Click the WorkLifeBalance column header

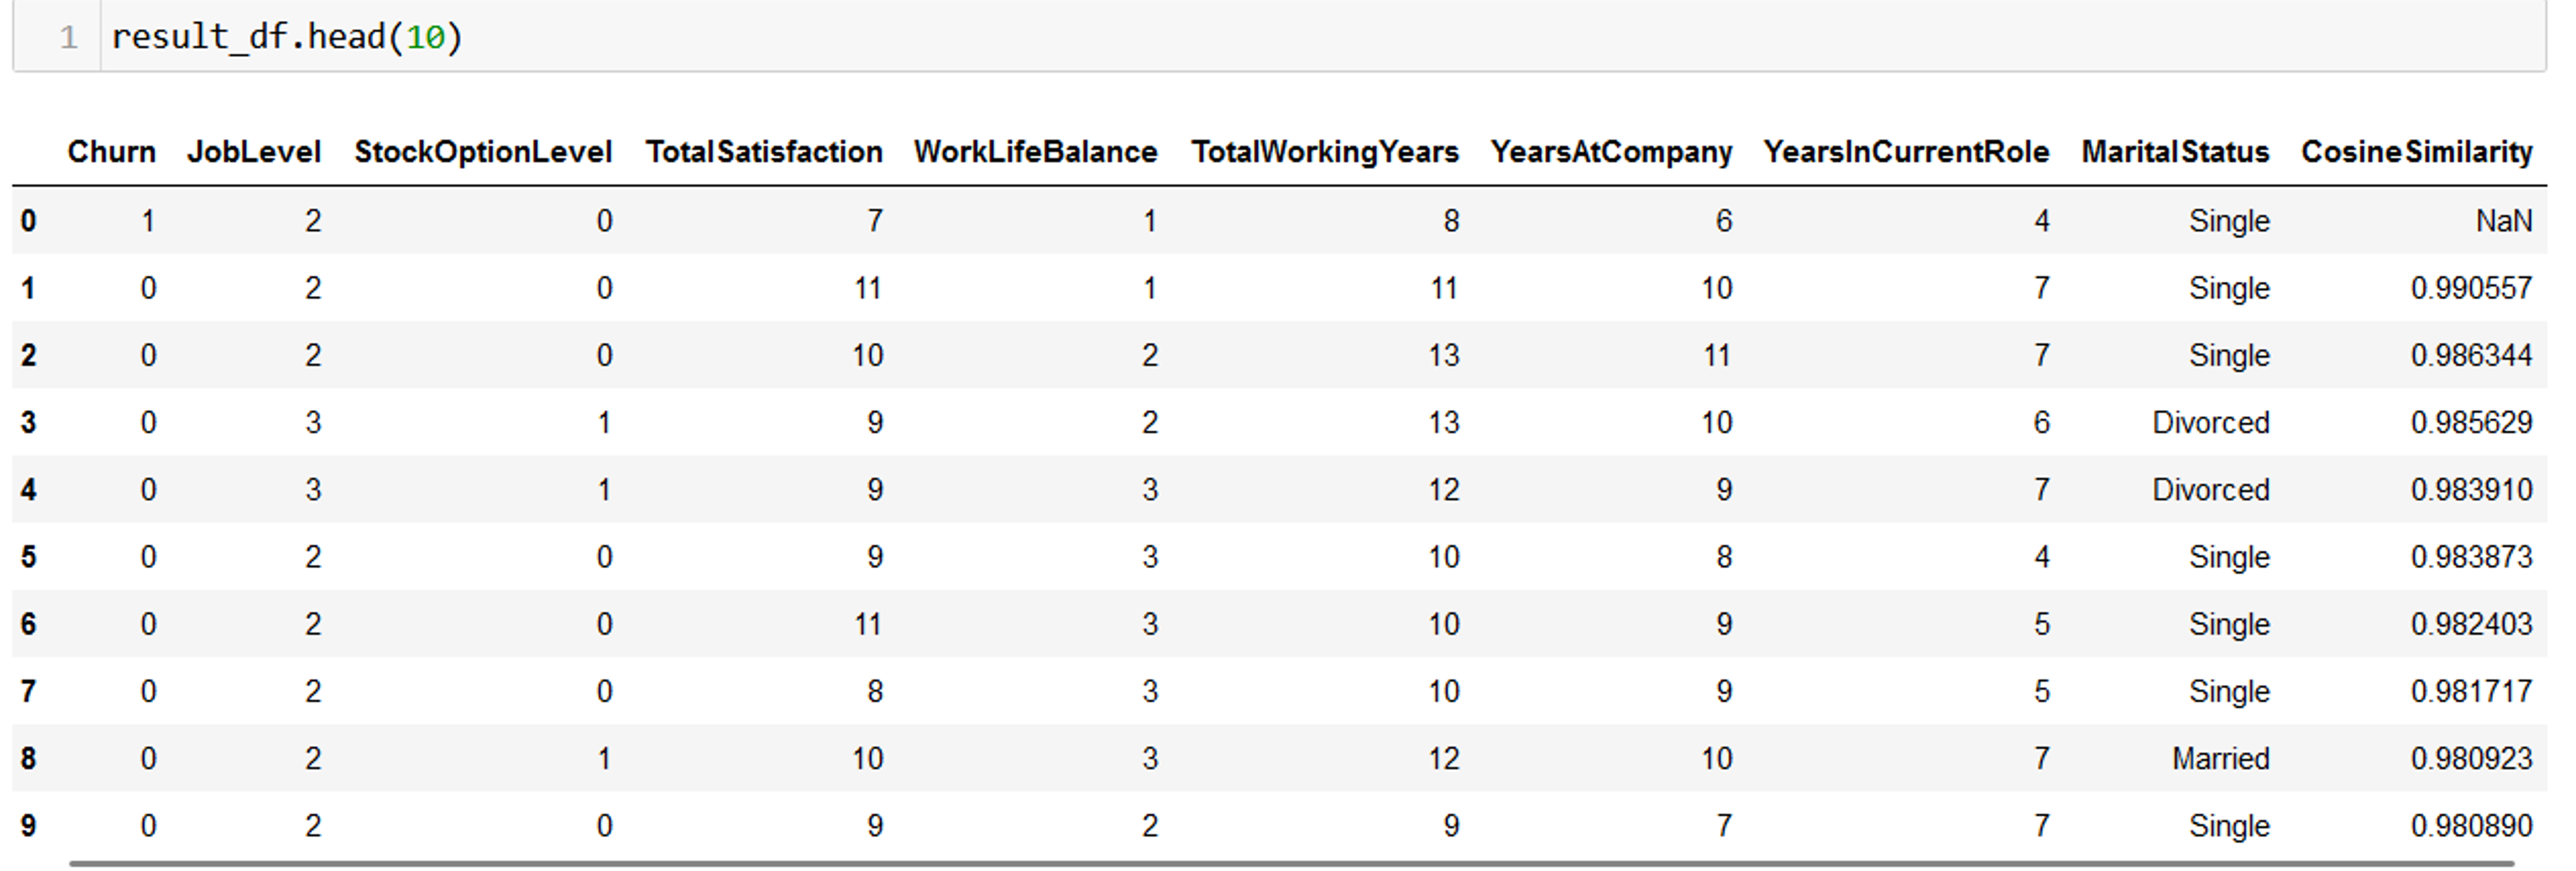[x=1035, y=152]
